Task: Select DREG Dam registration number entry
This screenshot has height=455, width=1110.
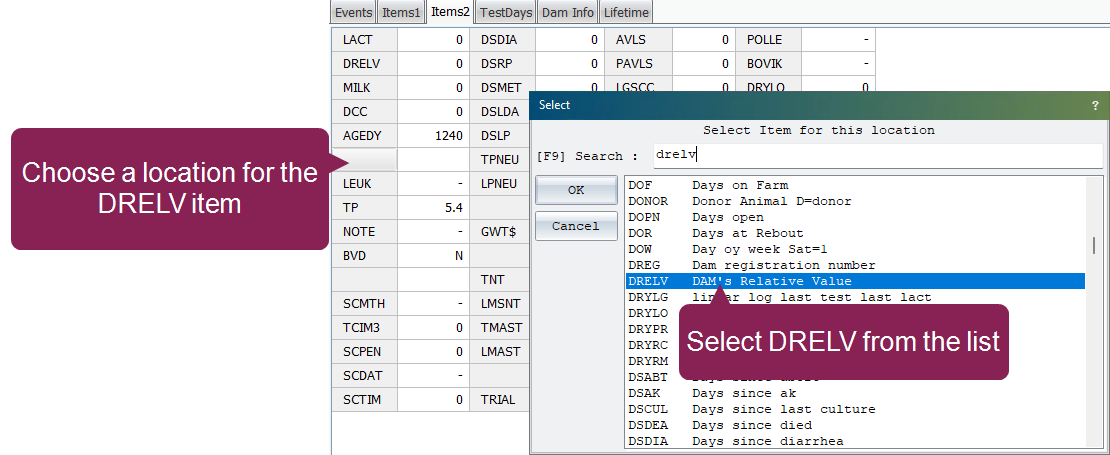Action: [x=855, y=265]
